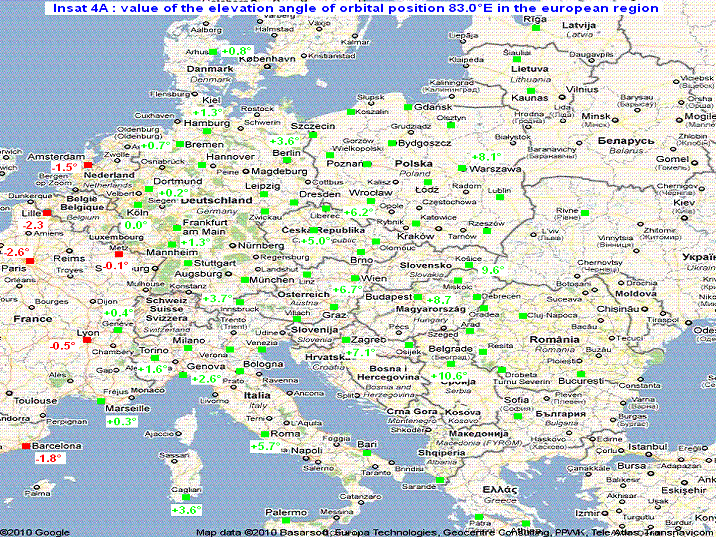Click the ©2010 Google copyright text
Screen dimensions: 716x537
pyautogui.click(x=35, y=531)
